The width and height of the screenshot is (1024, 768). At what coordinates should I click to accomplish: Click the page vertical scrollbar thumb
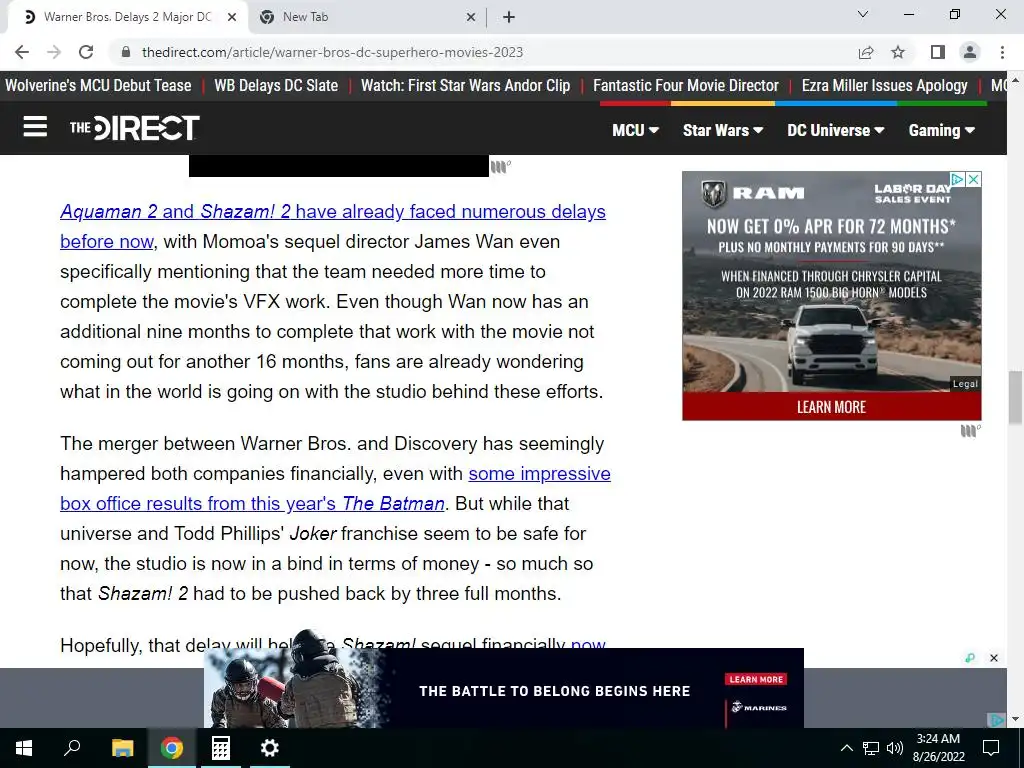pos(1016,397)
